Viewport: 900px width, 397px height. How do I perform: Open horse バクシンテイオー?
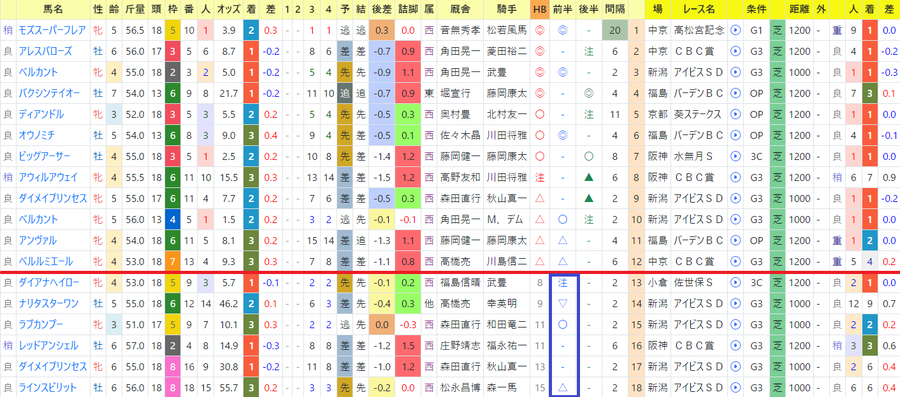coord(49,93)
